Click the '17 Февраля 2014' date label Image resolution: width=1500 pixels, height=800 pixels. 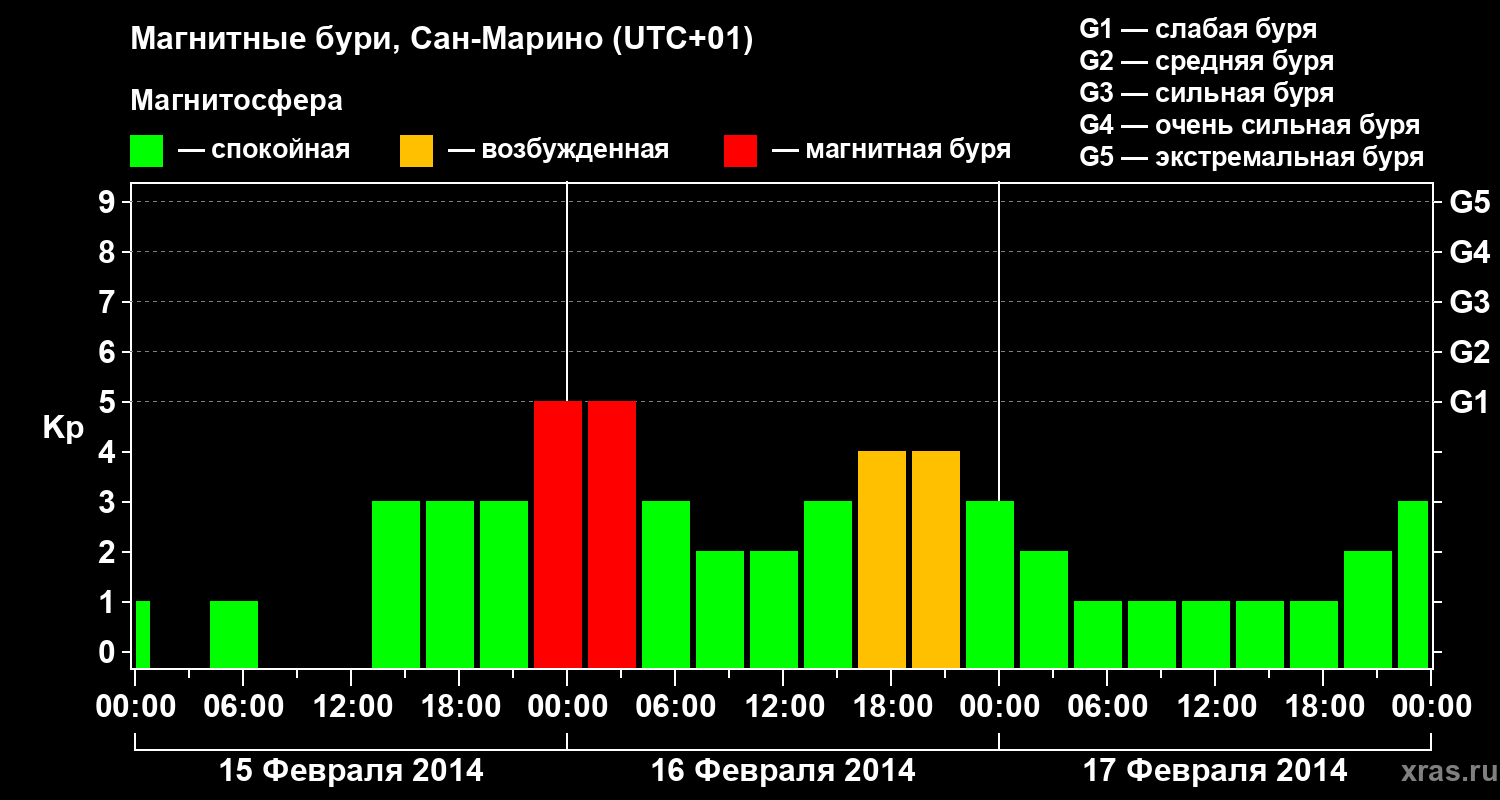pos(1215,771)
